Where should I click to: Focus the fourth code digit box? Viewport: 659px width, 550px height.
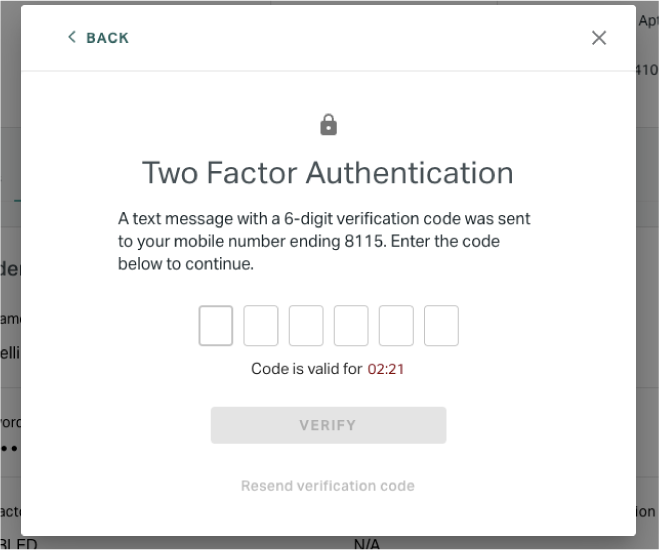351,326
